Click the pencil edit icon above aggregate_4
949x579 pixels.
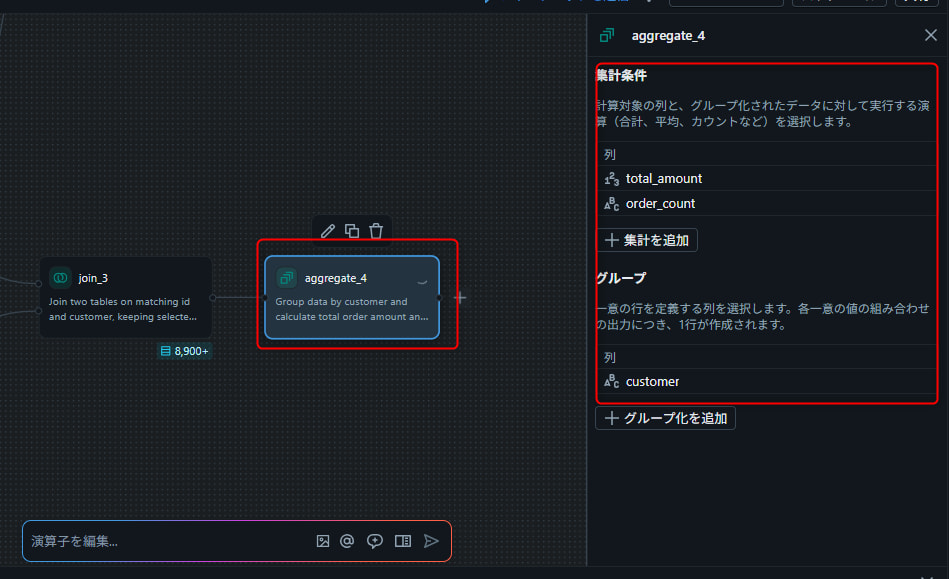(327, 231)
